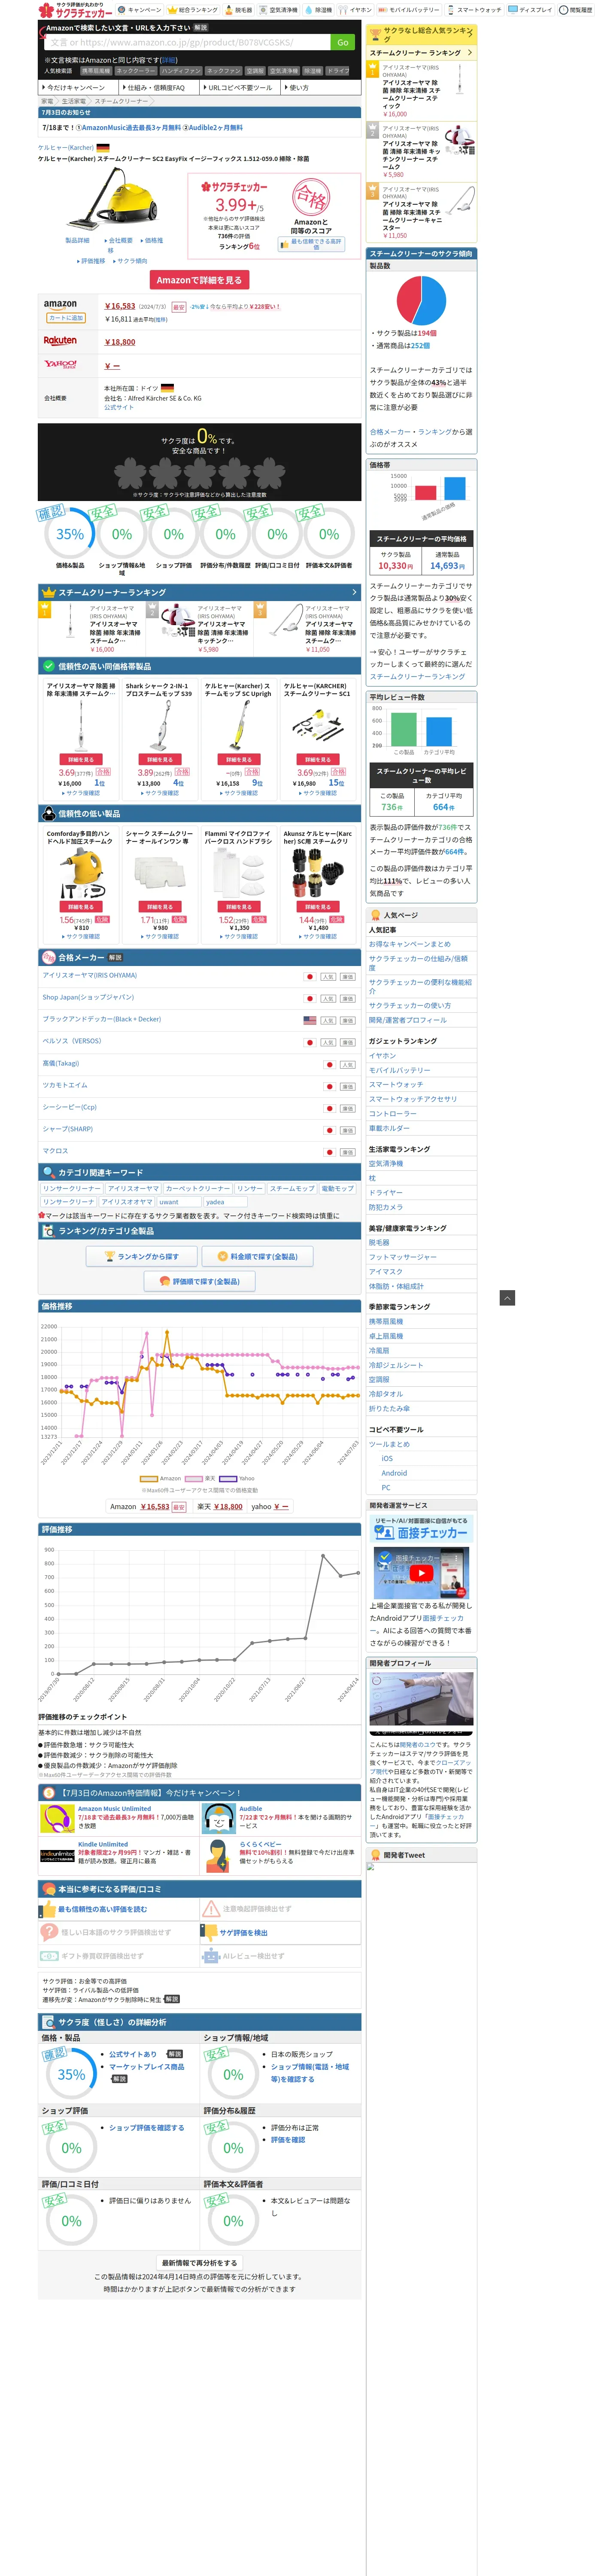Click the Yahoo shopping store logo
595x2576 pixels.
pos(60,365)
